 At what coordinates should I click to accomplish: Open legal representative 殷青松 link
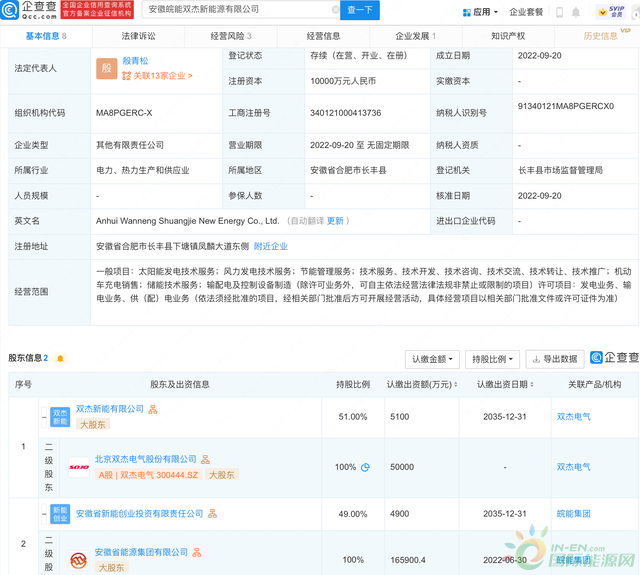(135, 61)
